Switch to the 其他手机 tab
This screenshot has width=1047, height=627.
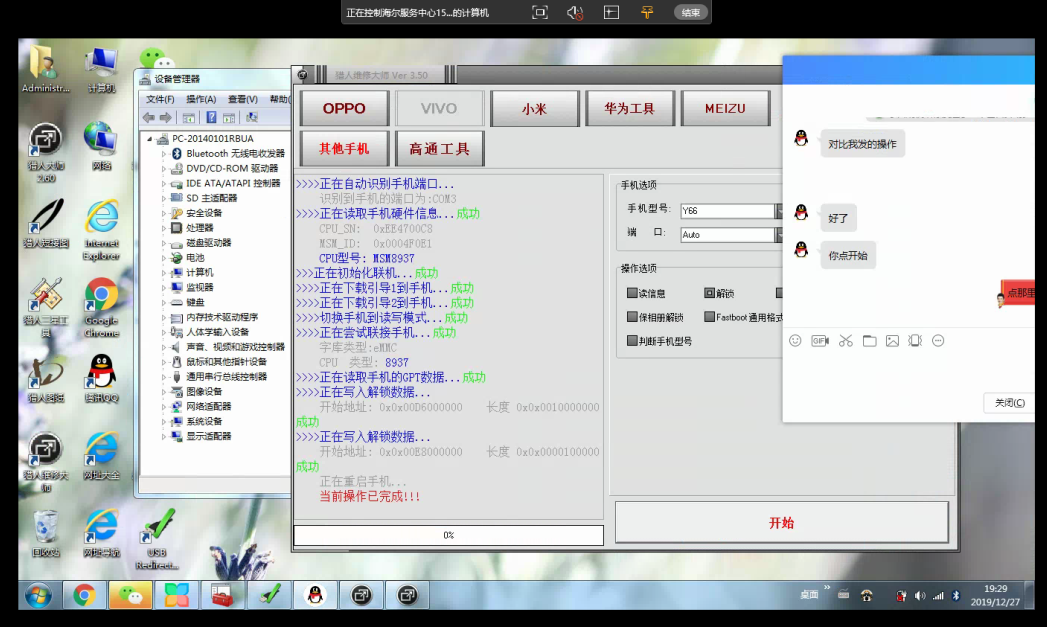(344, 148)
